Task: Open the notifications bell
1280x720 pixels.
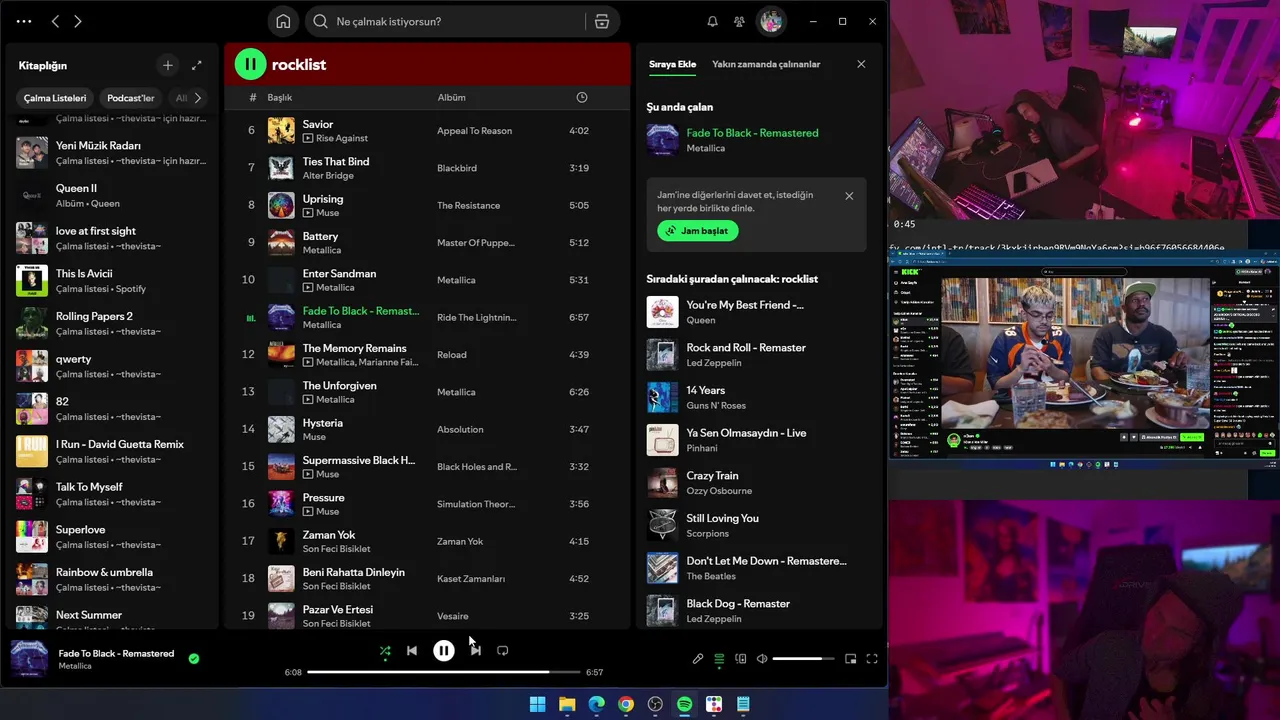Action: pyautogui.click(x=713, y=21)
